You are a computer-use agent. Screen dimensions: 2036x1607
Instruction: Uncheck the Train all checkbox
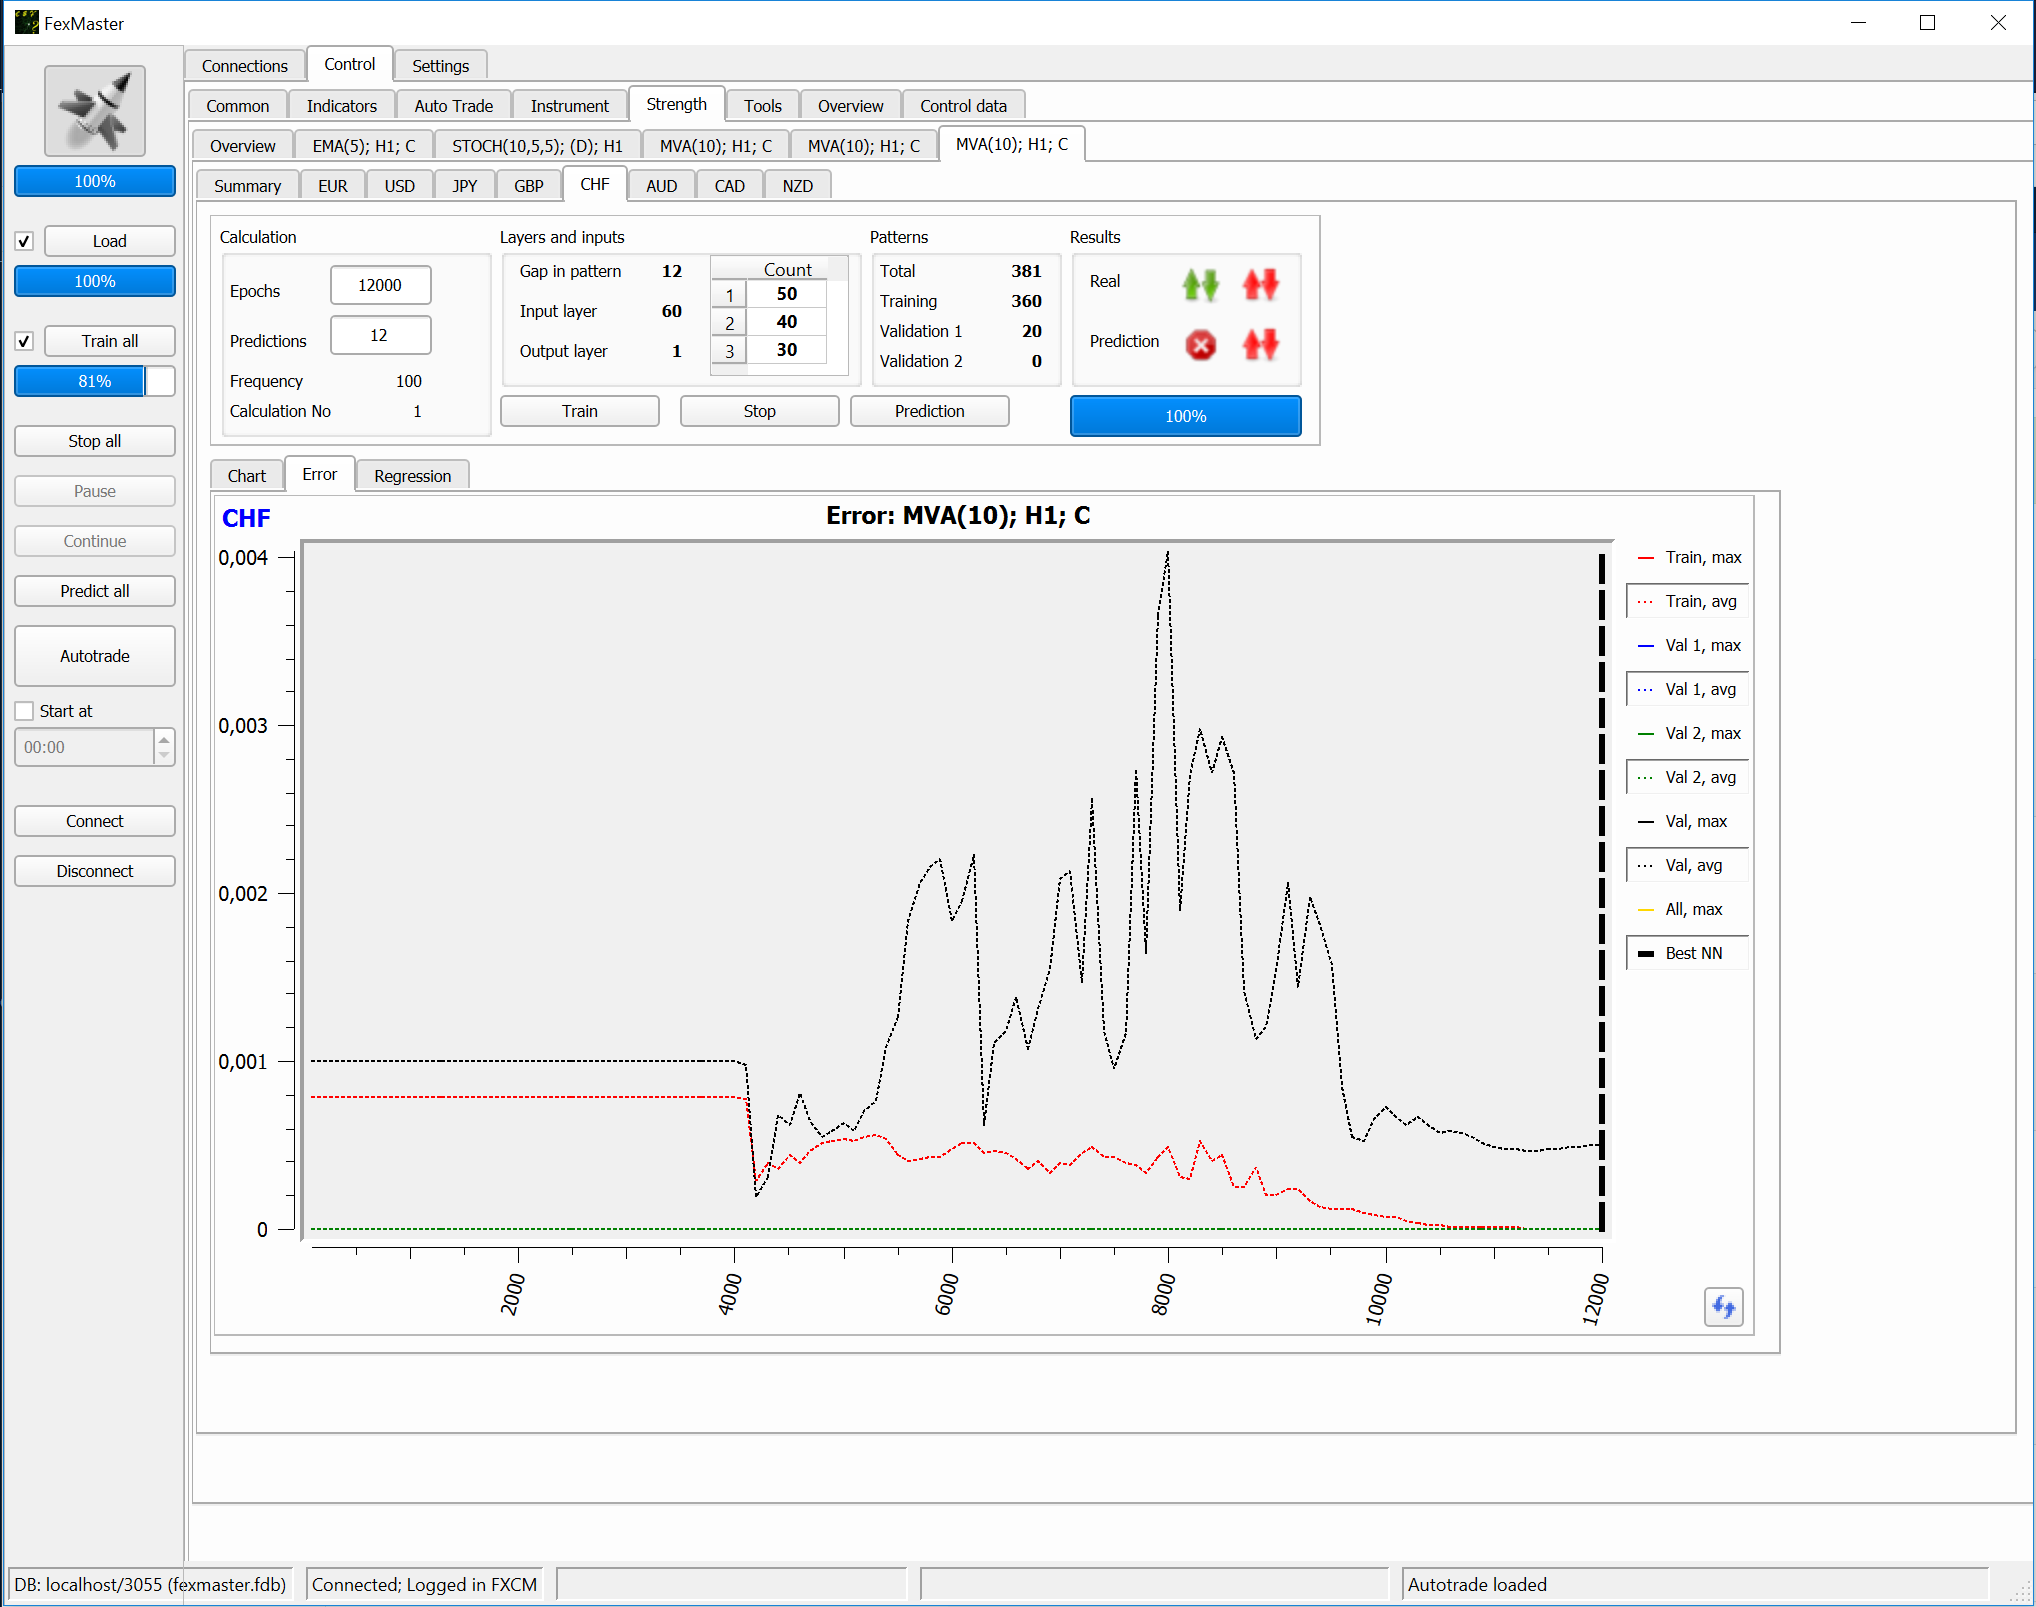(25, 341)
